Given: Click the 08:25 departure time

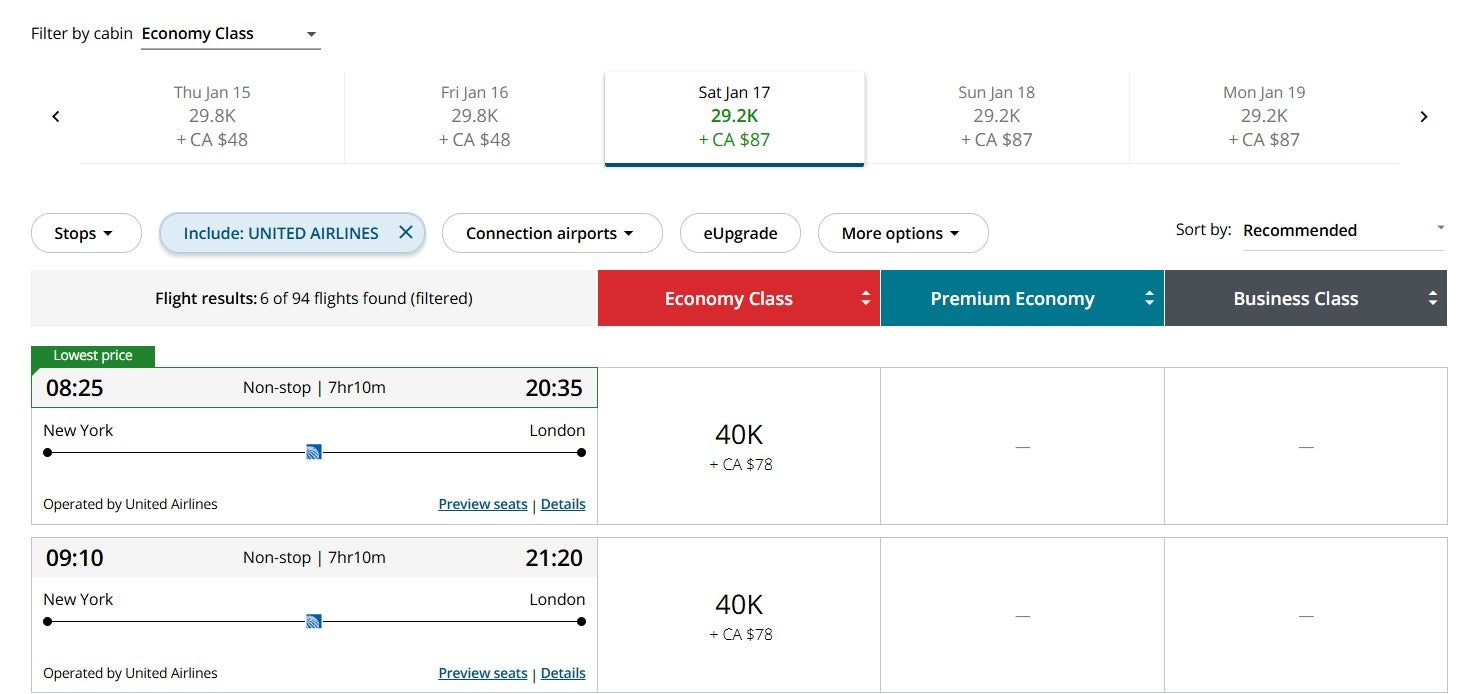Looking at the screenshot, I should point(75,388).
